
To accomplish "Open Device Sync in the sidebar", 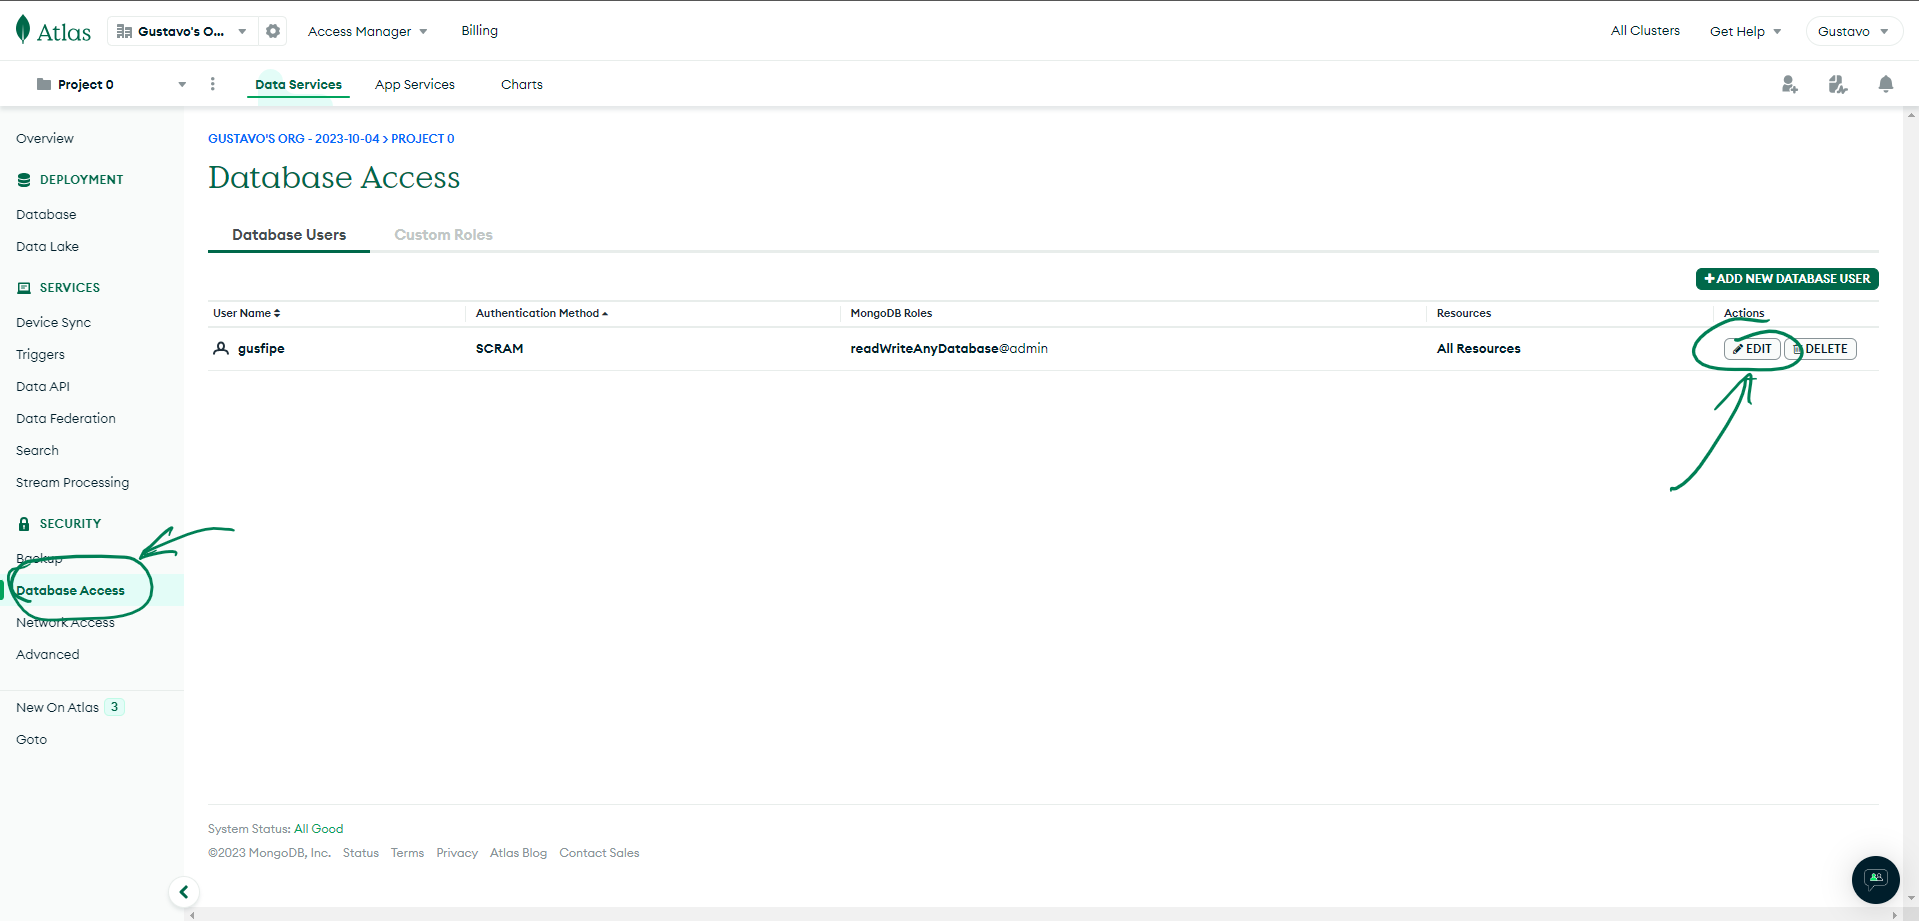I will 53,323.
